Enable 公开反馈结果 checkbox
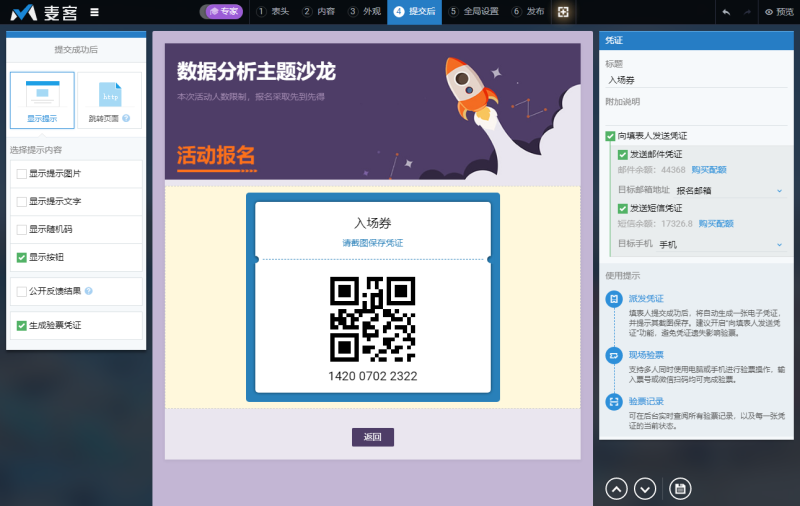 click(21, 292)
